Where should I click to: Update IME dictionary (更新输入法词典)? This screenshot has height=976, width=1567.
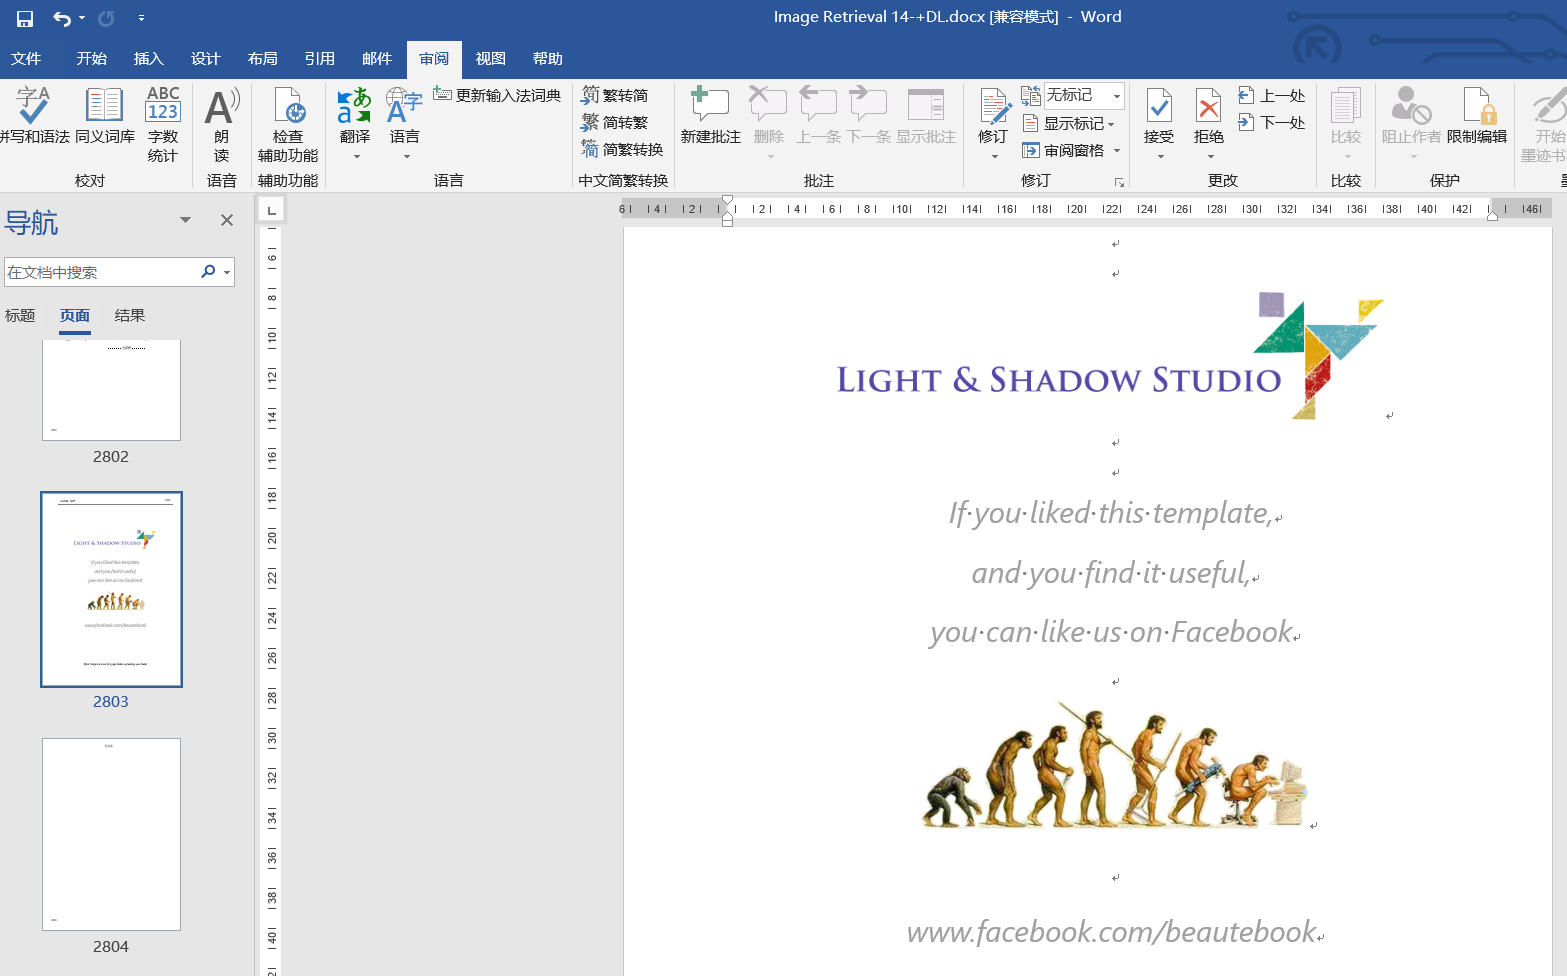click(x=497, y=95)
